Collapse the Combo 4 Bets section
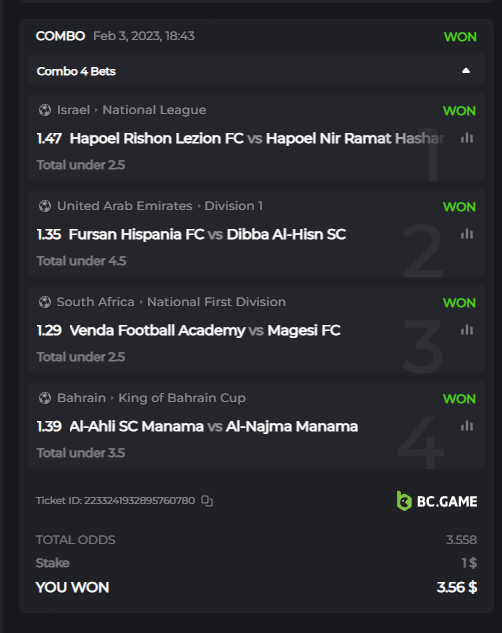502x633 pixels. click(x=466, y=71)
